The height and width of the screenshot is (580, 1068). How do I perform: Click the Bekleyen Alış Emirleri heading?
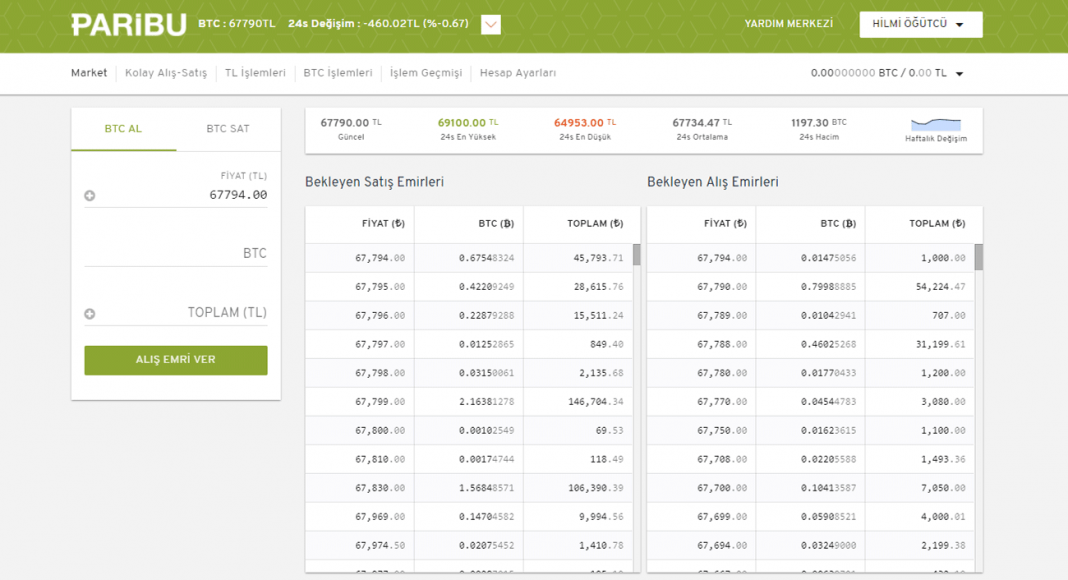point(712,182)
